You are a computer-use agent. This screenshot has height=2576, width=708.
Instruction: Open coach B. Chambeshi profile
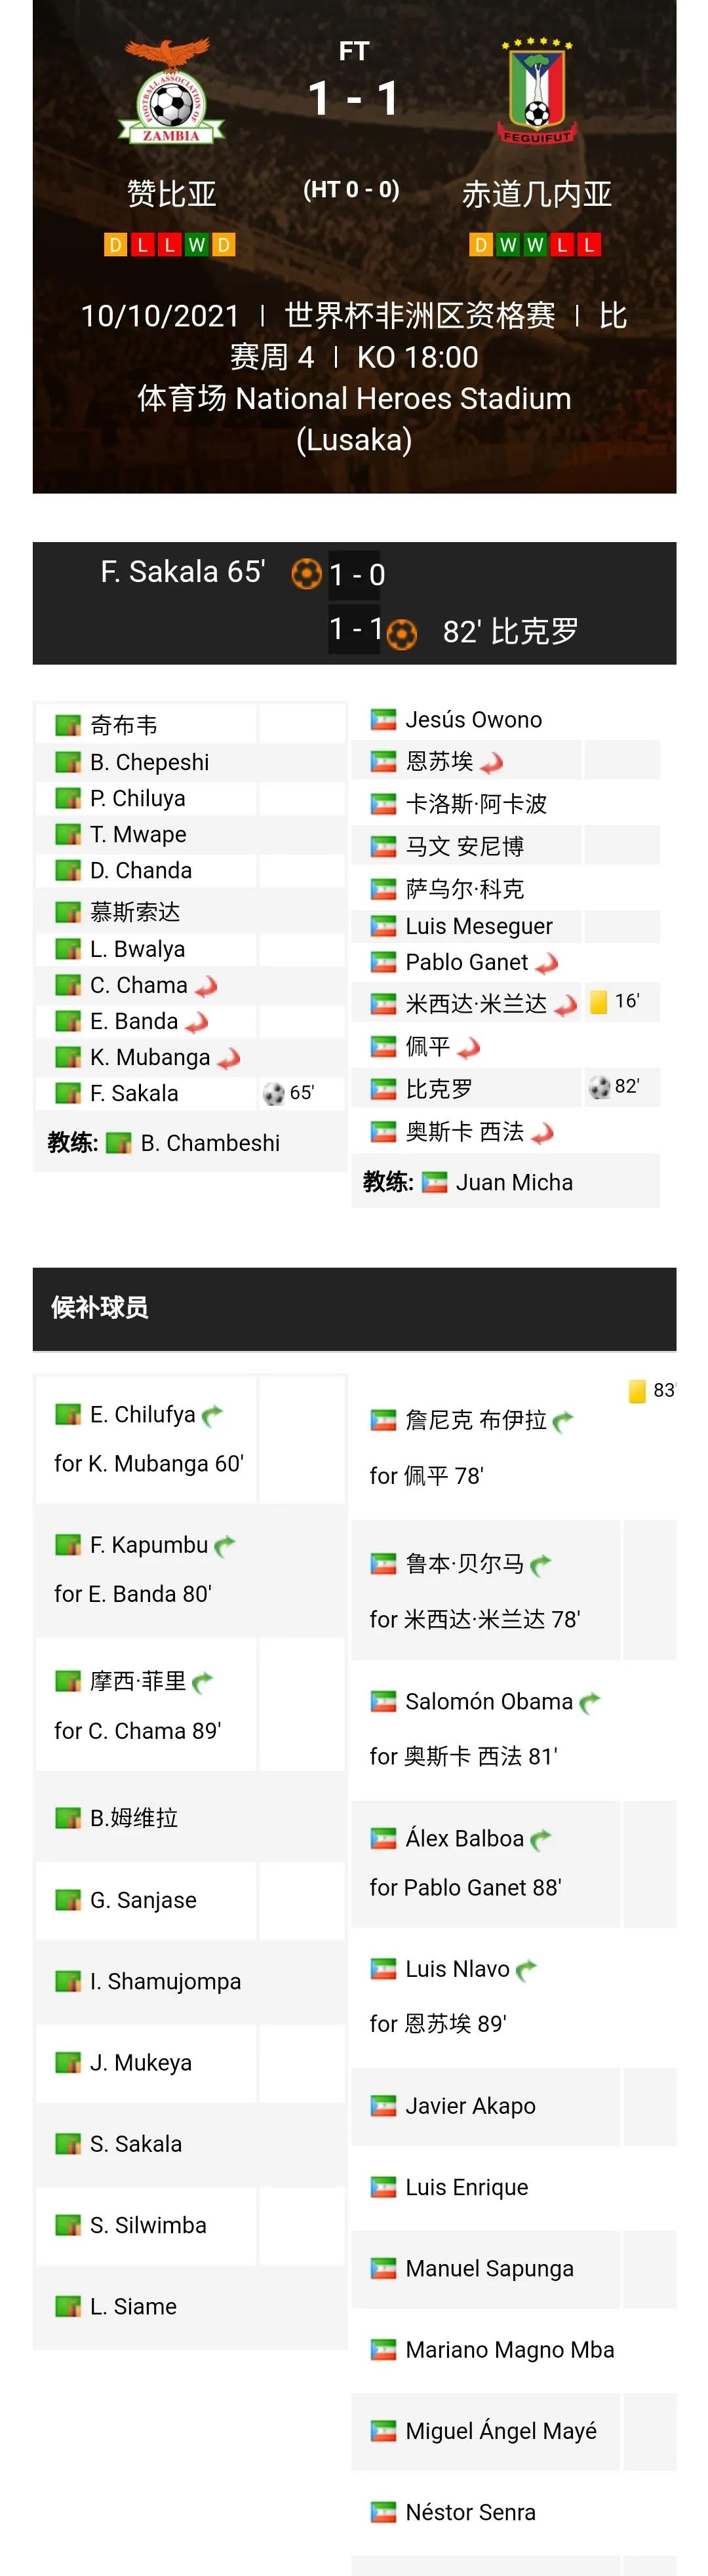click(210, 1143)
